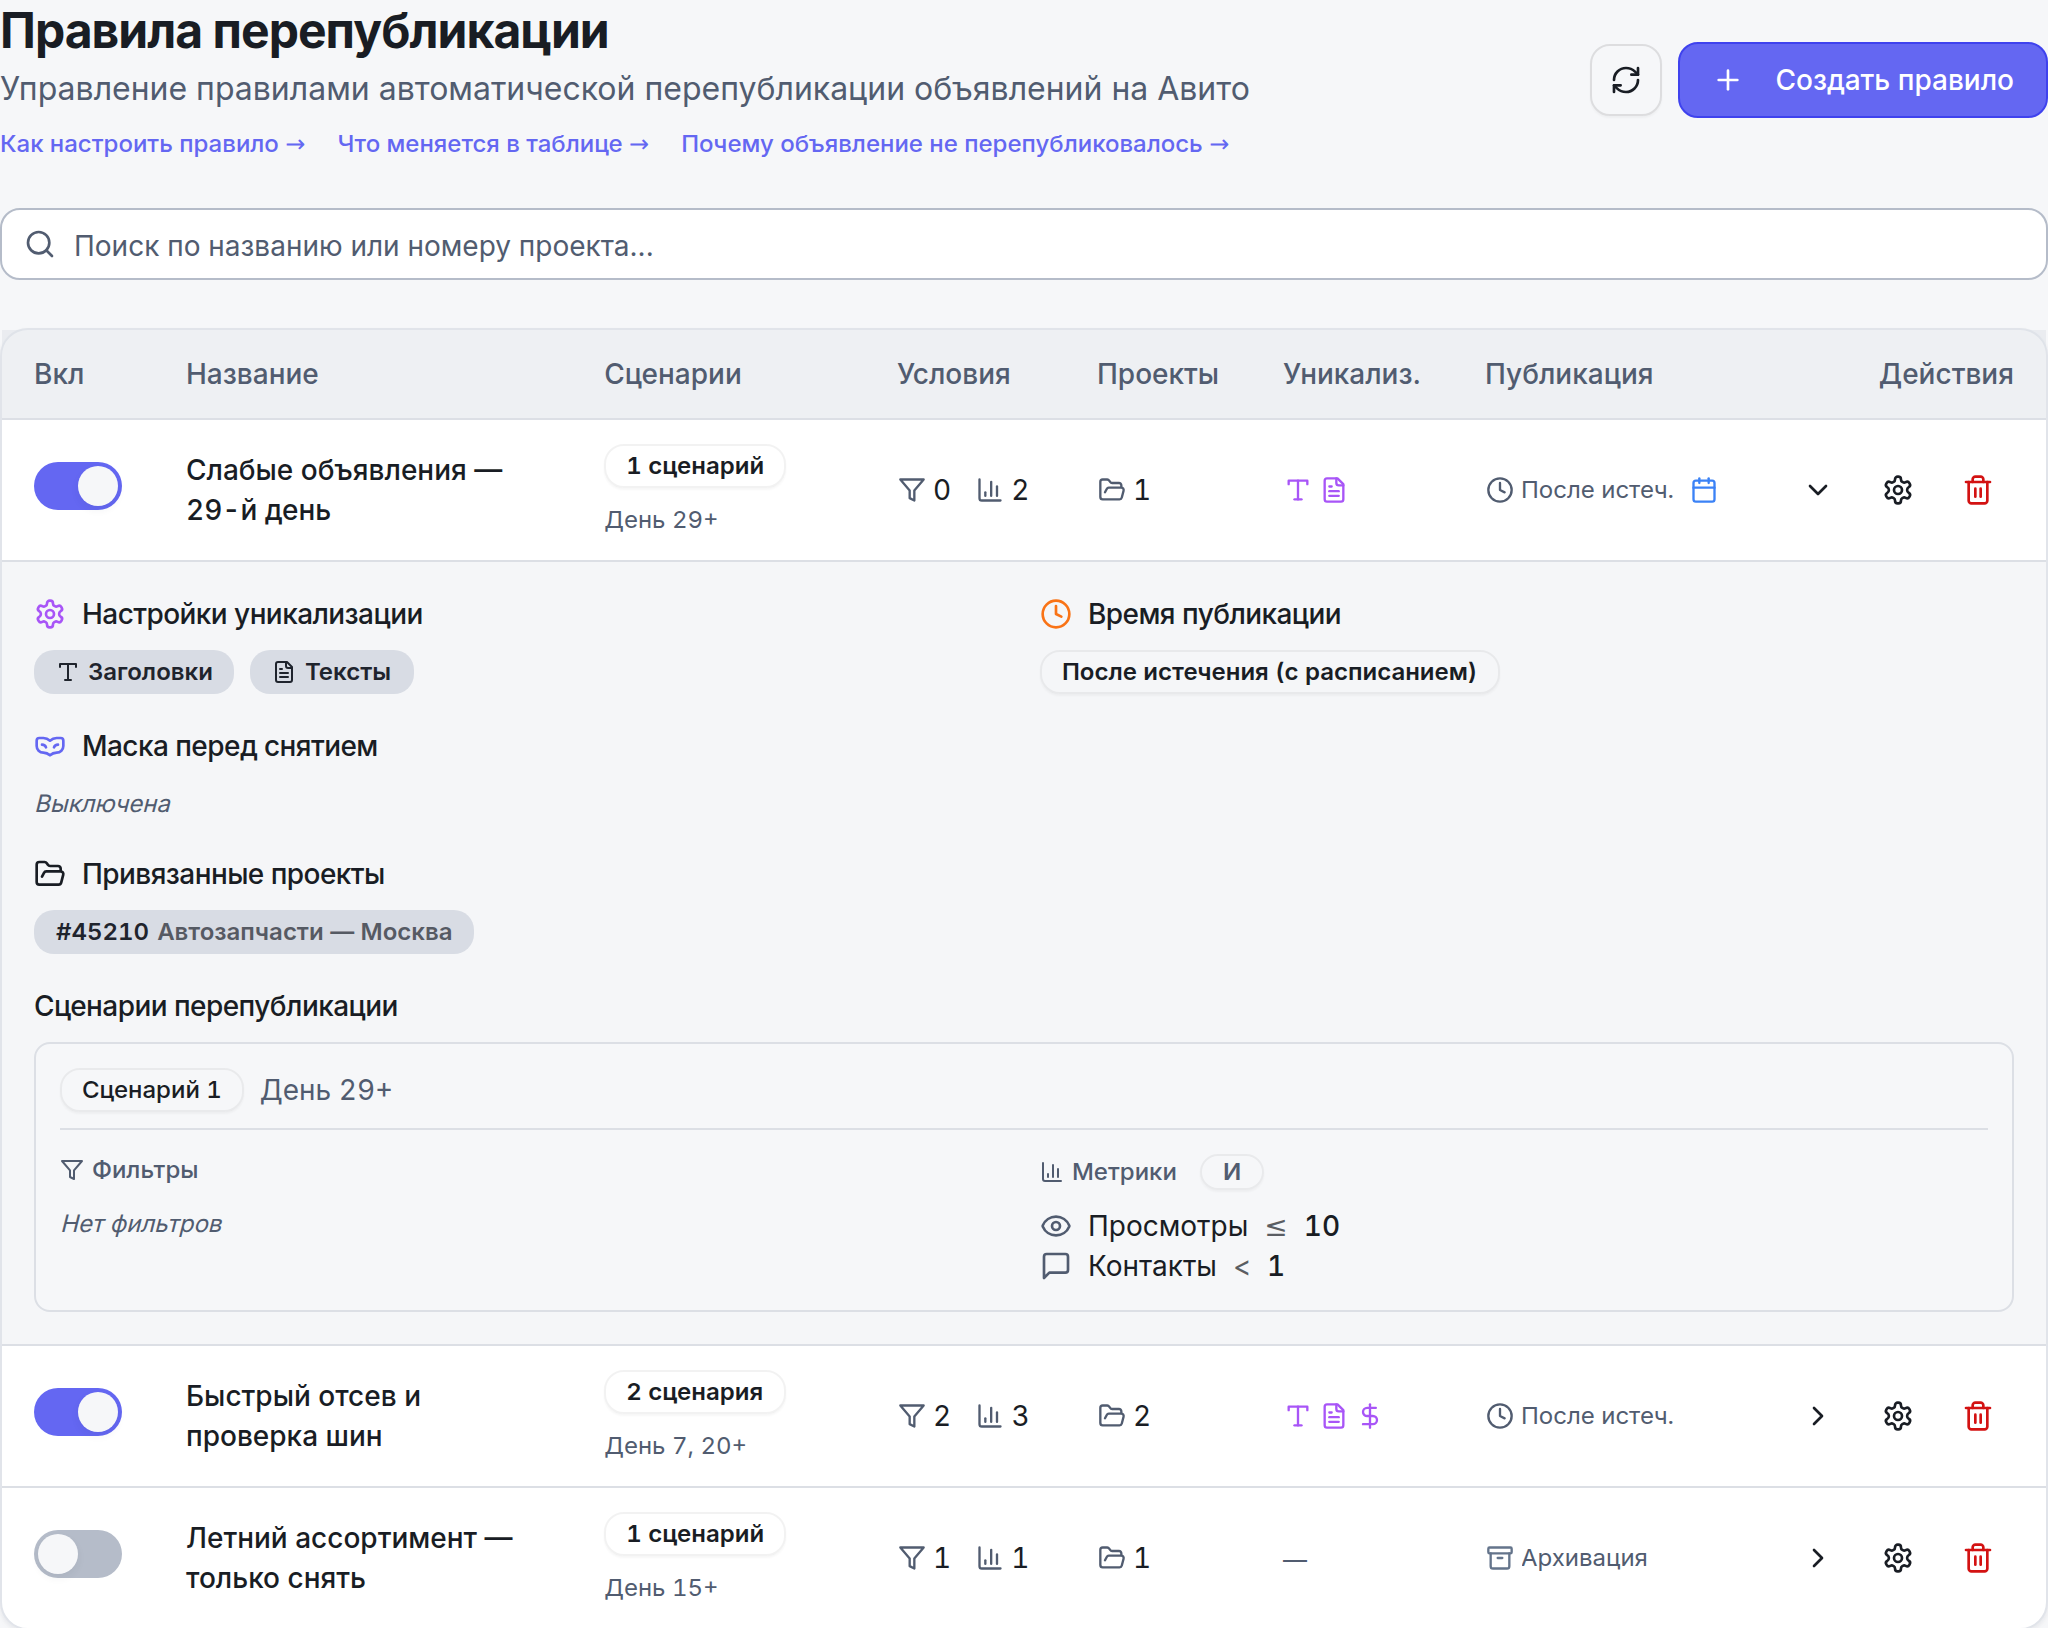Image resolution: width=2048 pixels, height=1628 pixels.
Task: Open settings gear for Быстрый отсев rule
Action: coord(1898,1416)
